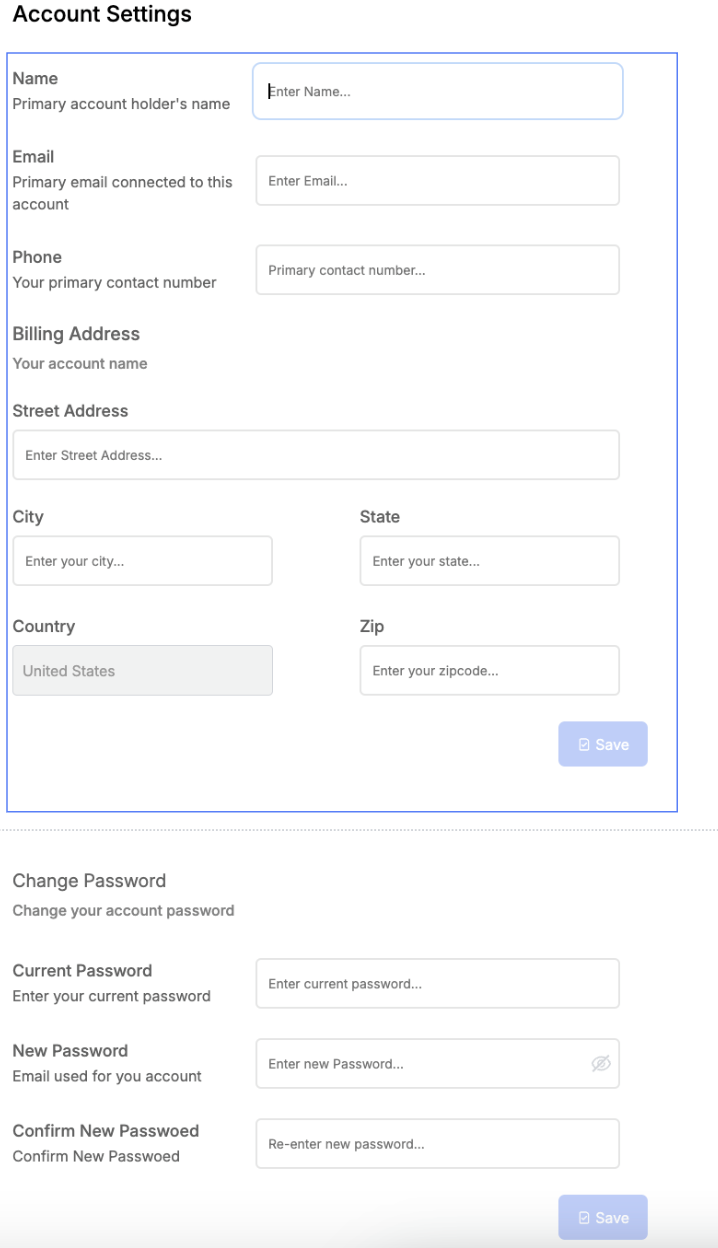Screen dimensions: 718x1248
Task: Select the City text field
Action: pyautogui.click(x=142, y=561)
